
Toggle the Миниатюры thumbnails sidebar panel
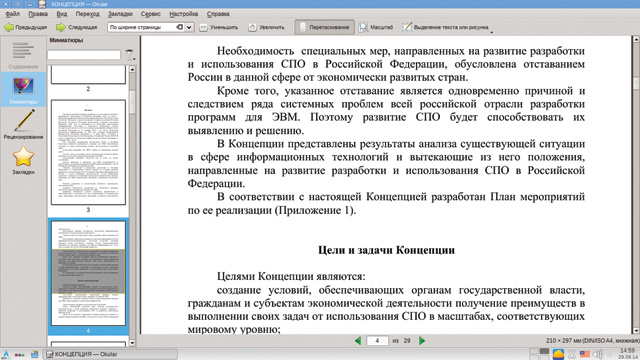23,89
